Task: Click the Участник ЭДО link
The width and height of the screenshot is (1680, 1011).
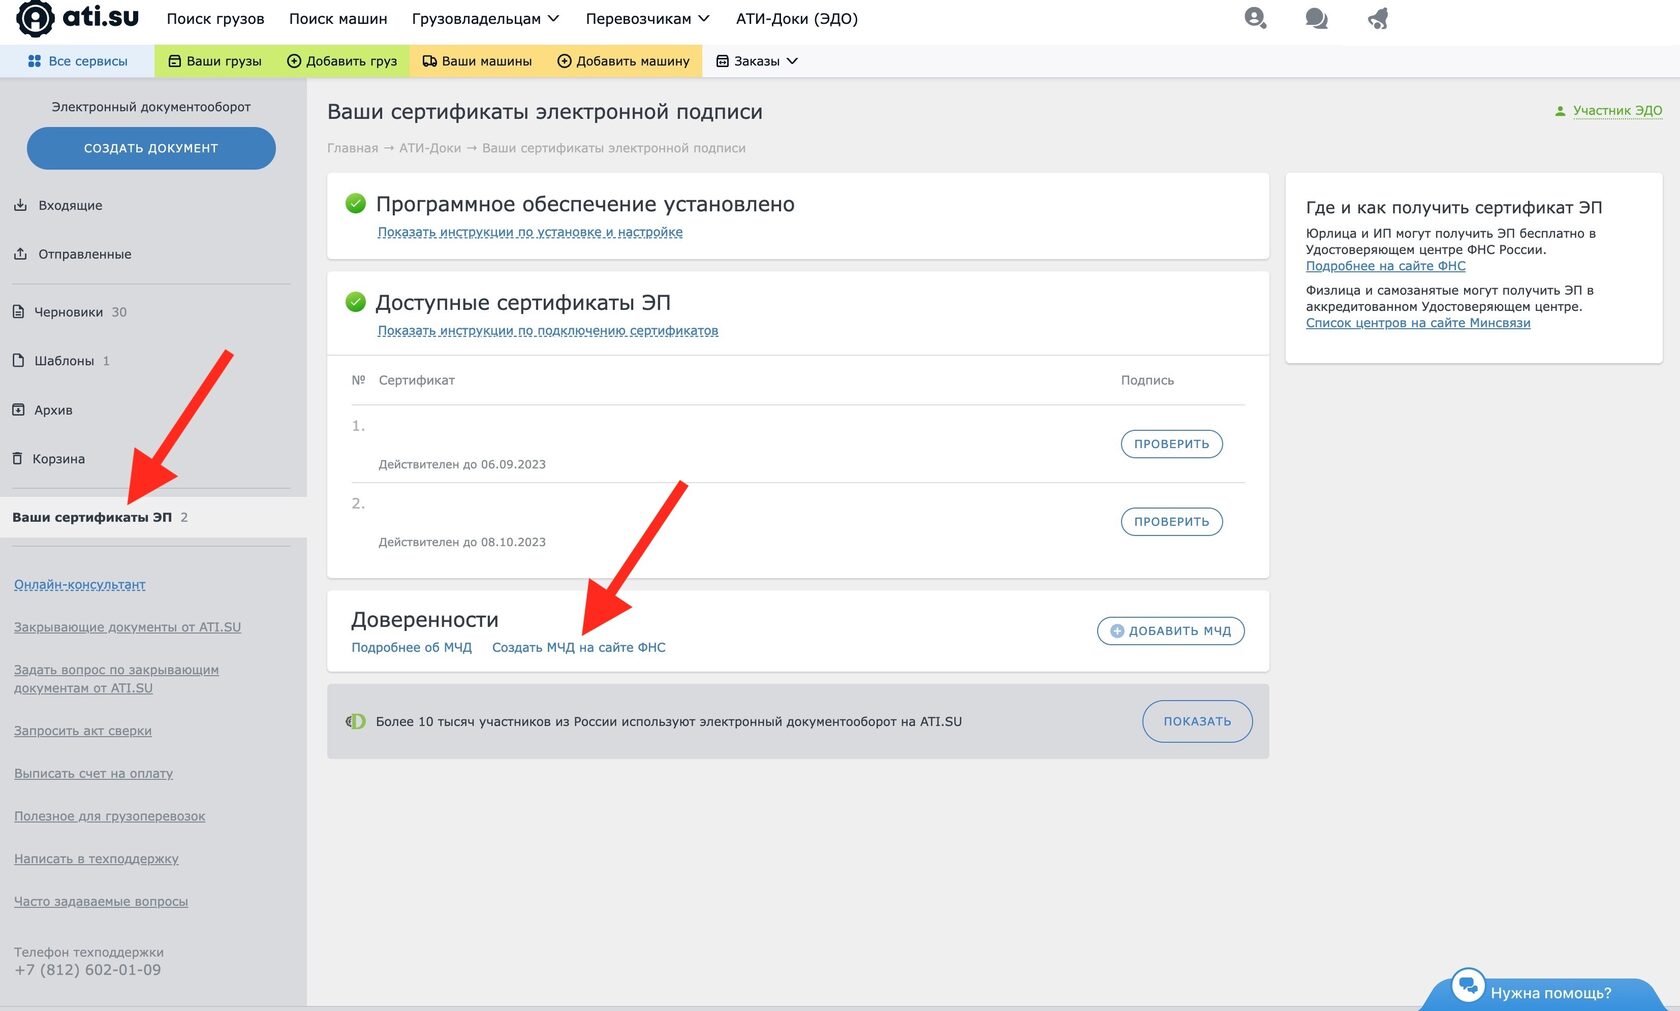Action: pos(1617,111)
